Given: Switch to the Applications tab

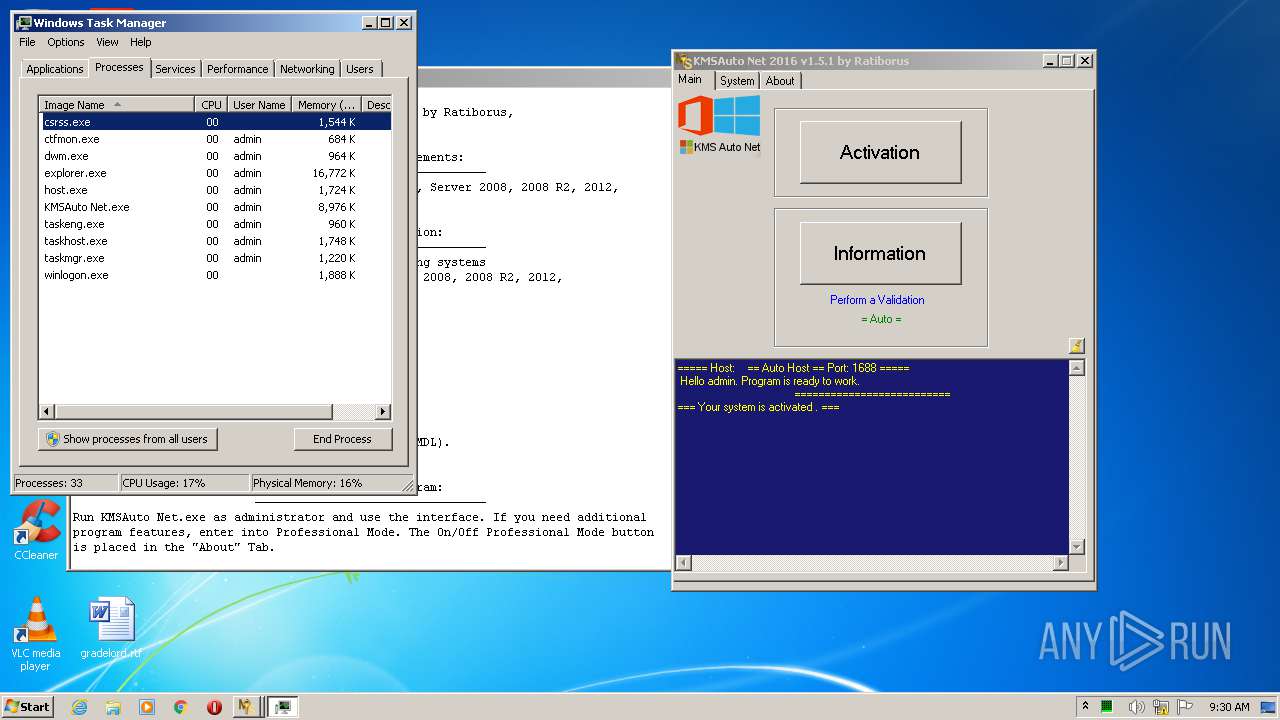Looking at the screenshot, I should [54, 69].
